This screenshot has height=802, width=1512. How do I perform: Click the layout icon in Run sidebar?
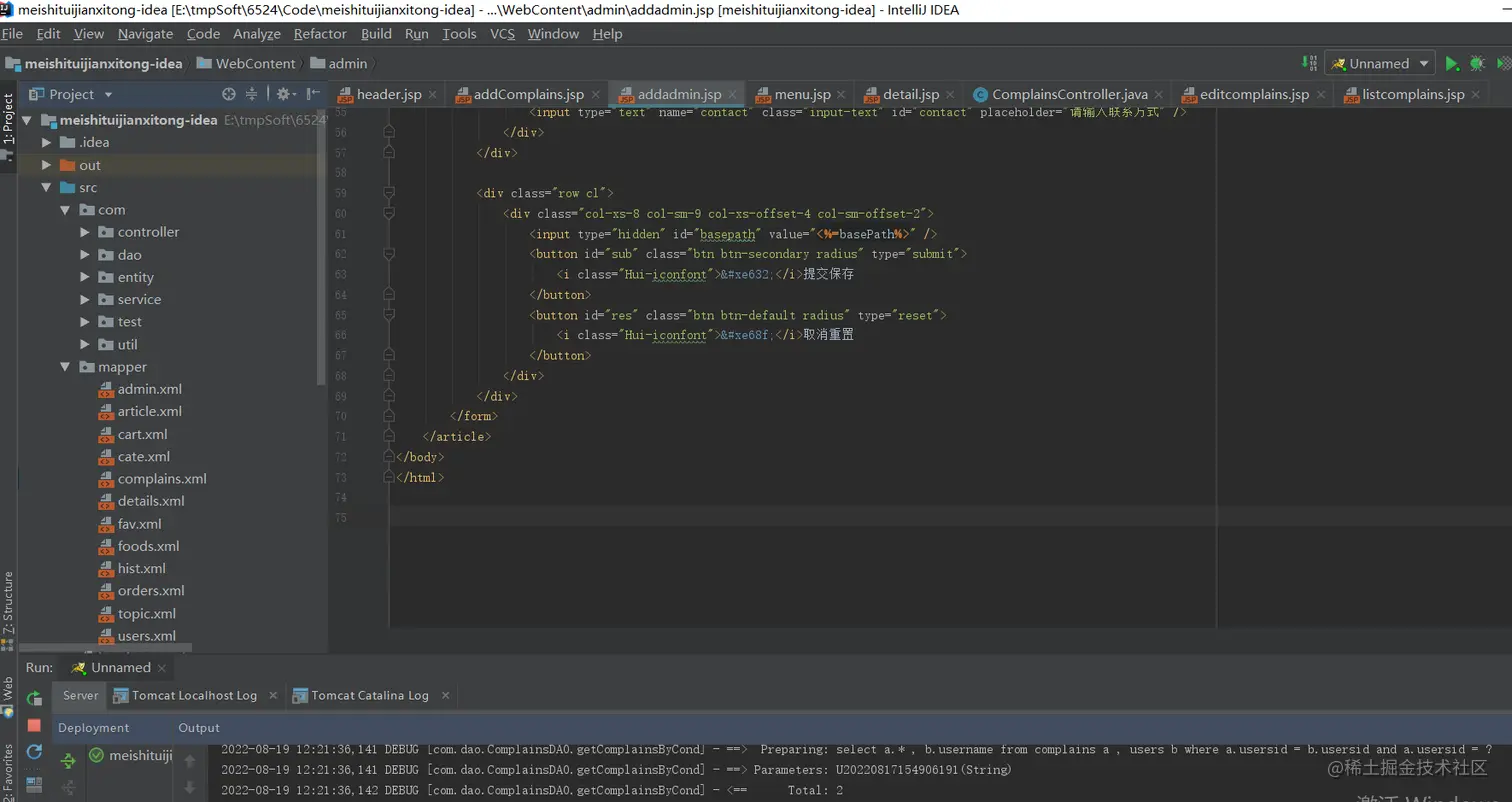point(34,784)
